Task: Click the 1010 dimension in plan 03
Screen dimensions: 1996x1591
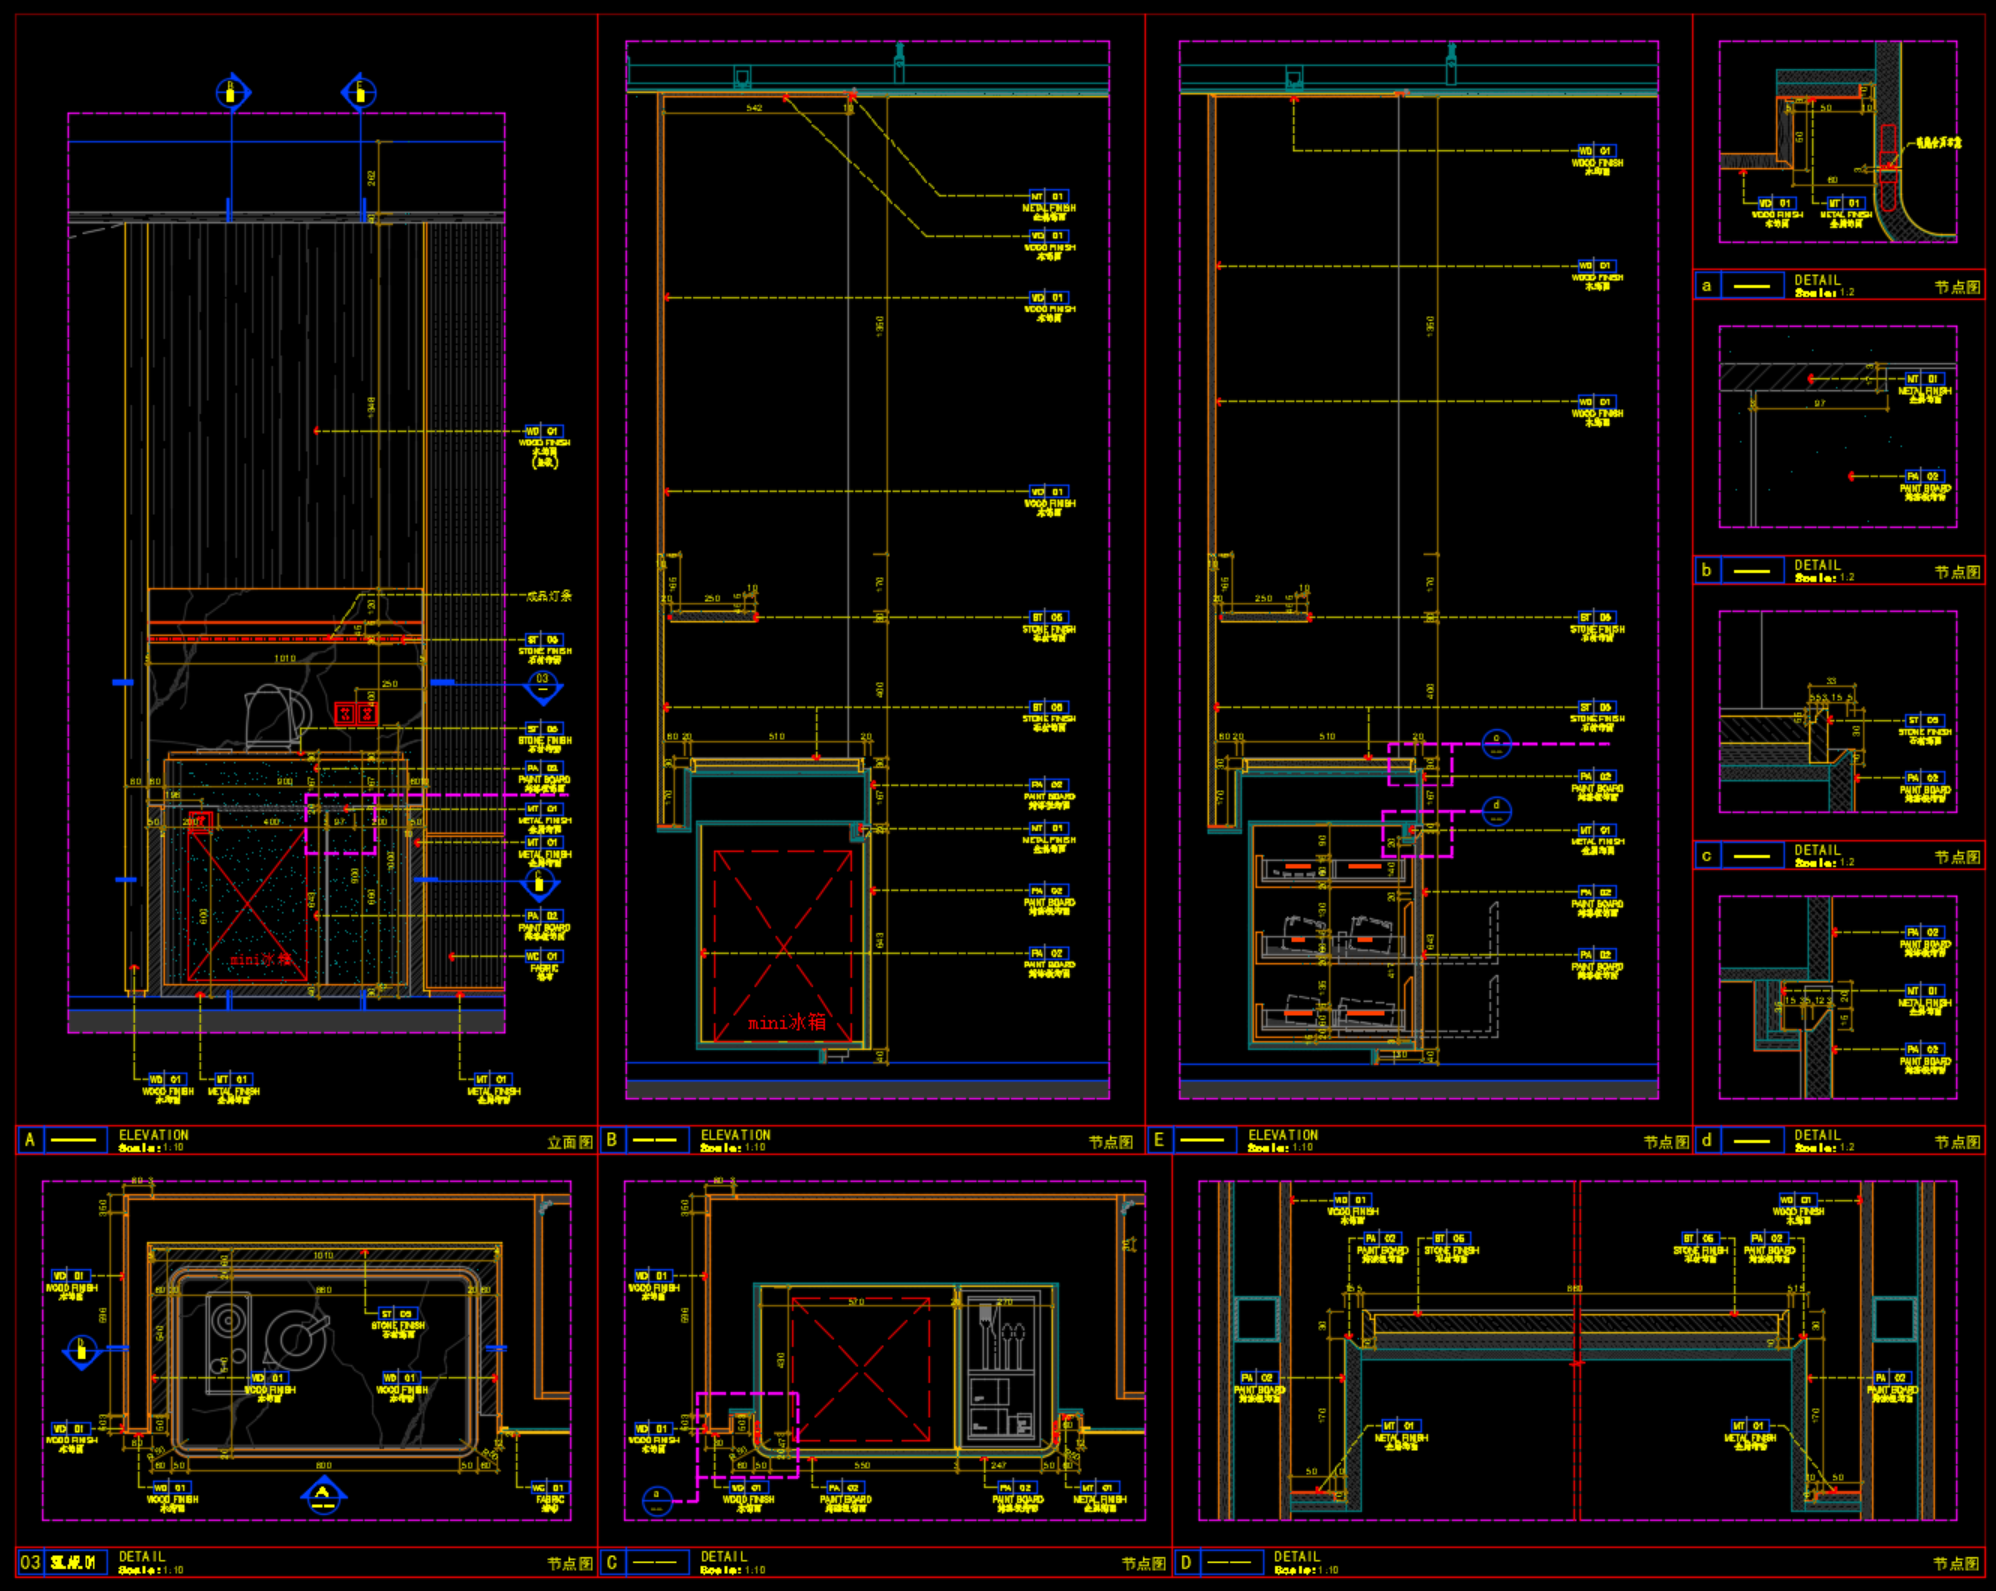Action: tap(323, 1255)
